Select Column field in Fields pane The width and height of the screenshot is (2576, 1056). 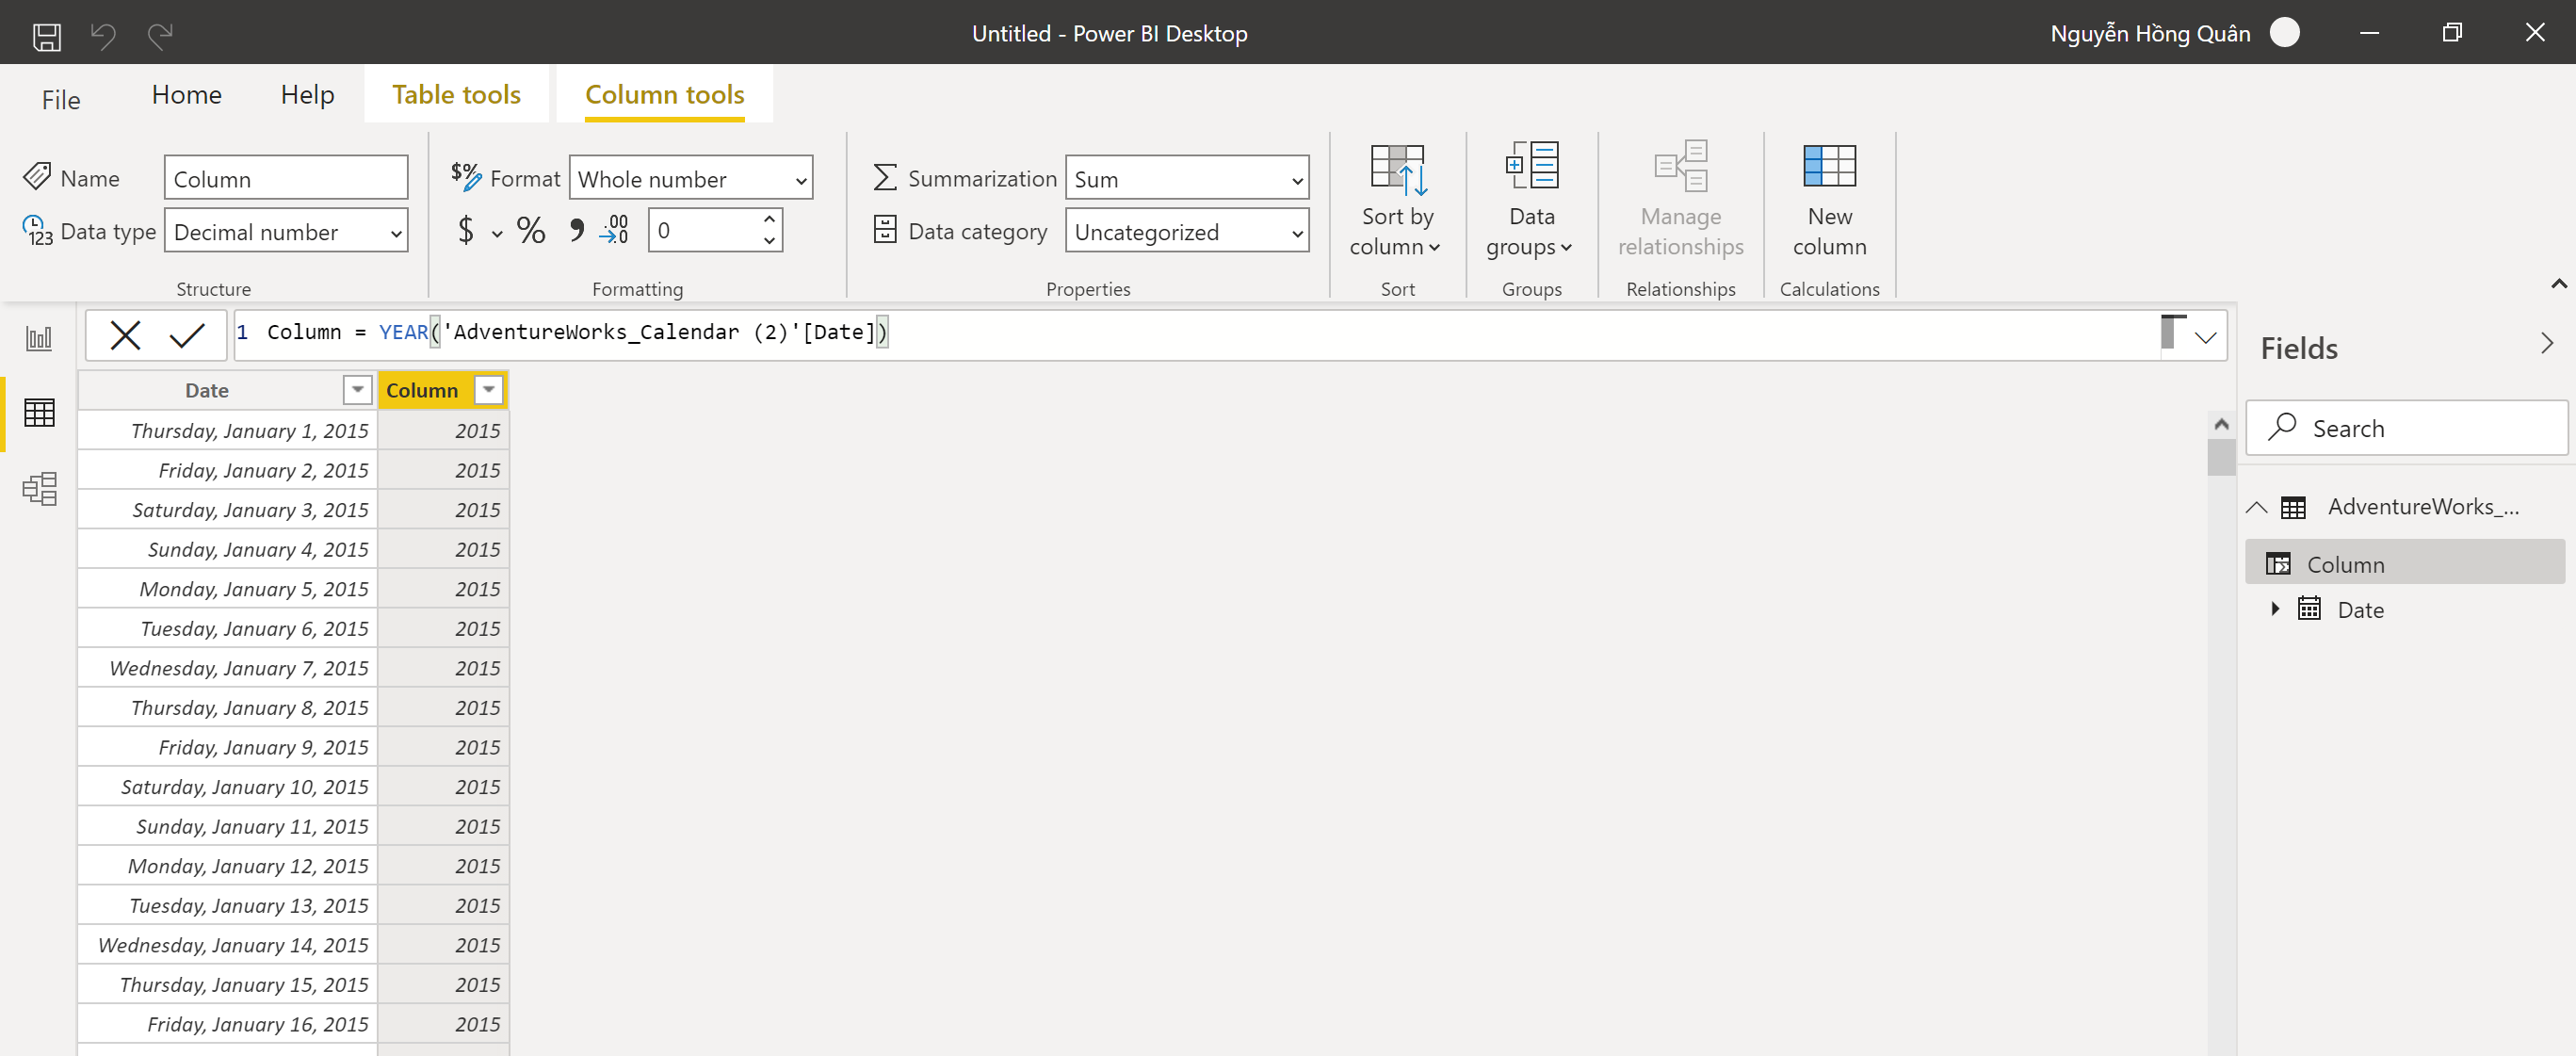(2404, 564)
